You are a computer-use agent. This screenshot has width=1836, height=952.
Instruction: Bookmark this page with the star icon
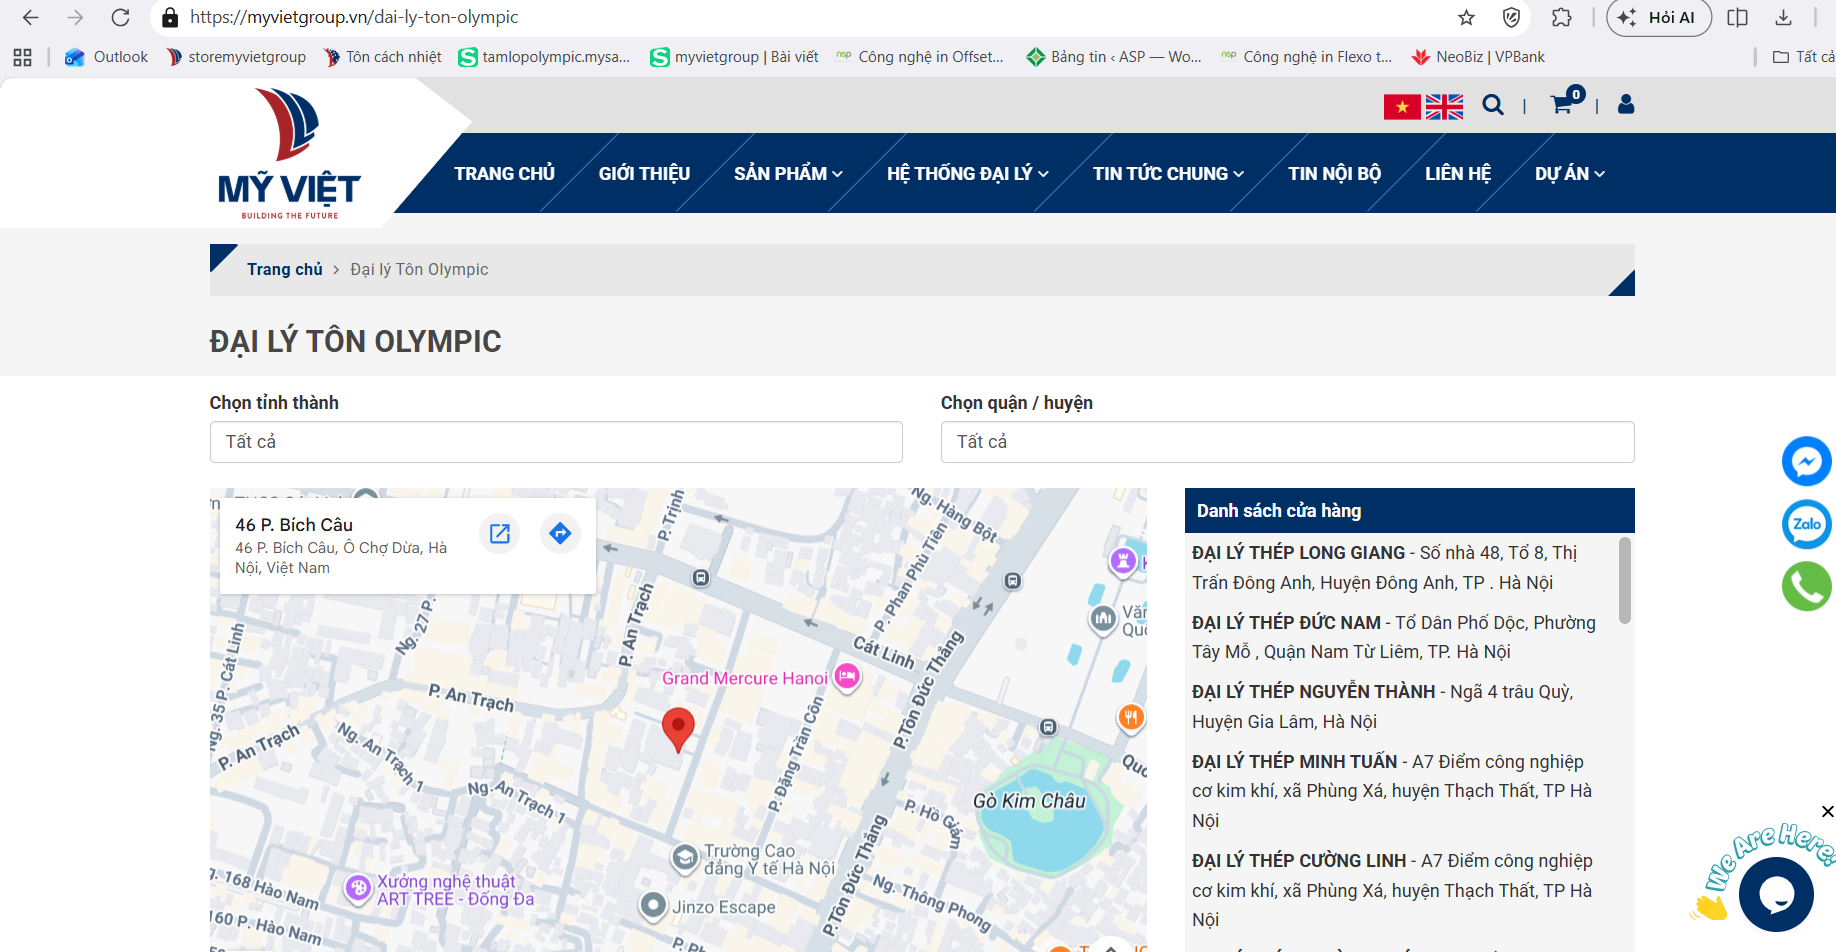tap(1466, 17)
